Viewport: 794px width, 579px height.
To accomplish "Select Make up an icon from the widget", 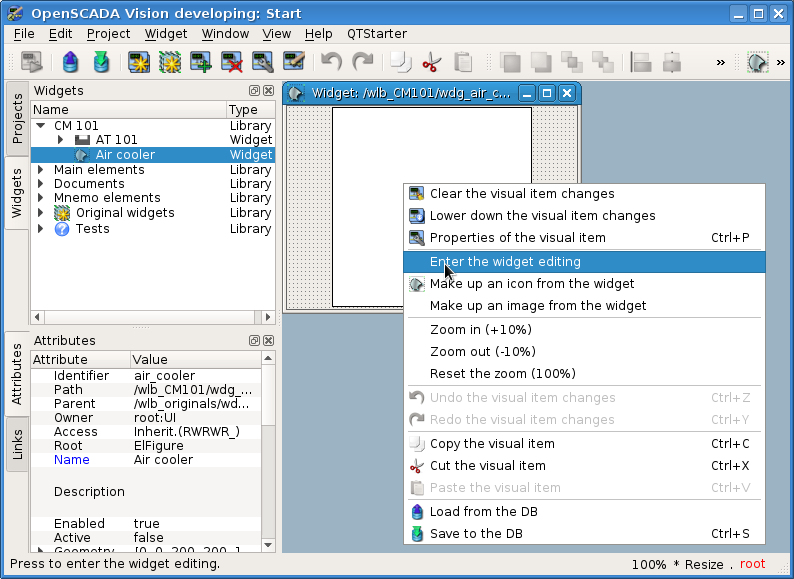I will 584,284.
